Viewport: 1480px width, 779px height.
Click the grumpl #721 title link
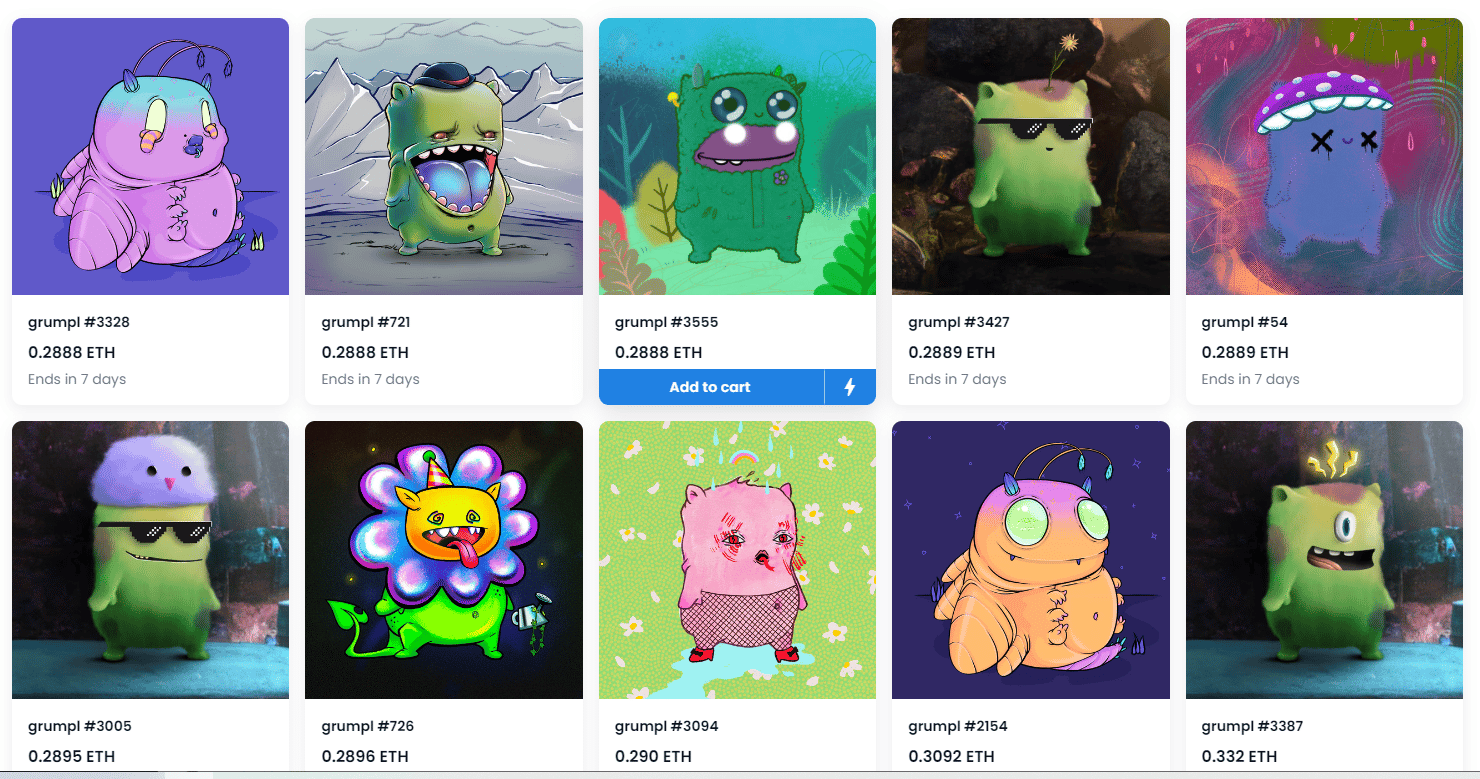click(x=366, y=323)
